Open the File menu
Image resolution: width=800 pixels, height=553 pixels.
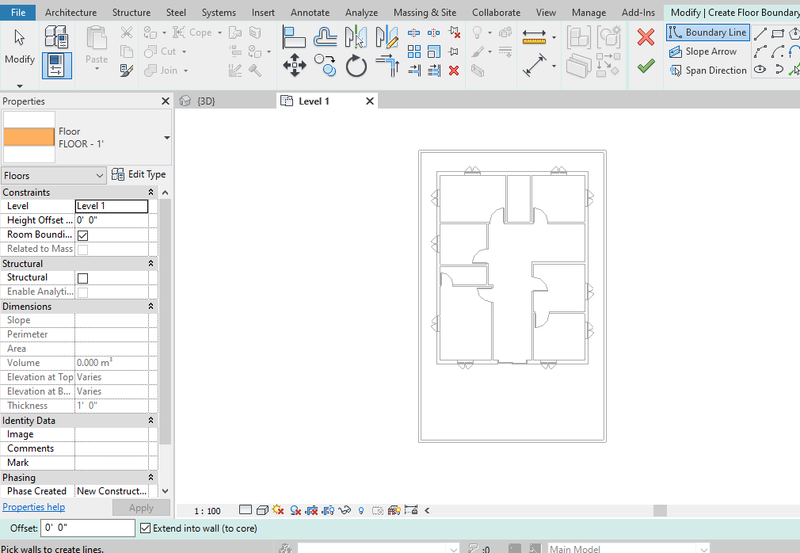coord(18,12)
